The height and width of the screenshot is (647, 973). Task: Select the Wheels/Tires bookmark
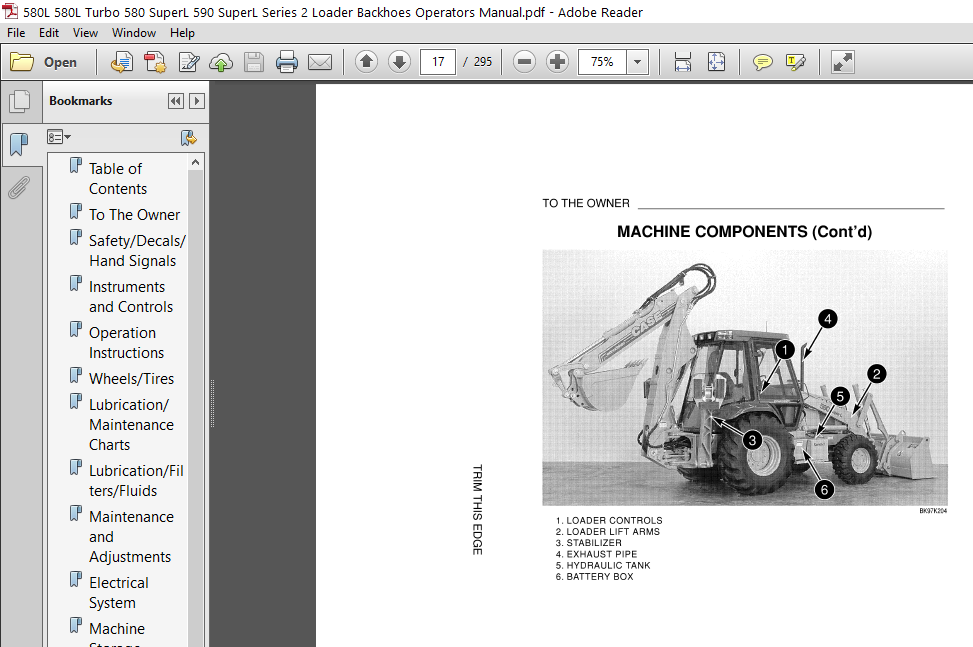(x=132, y=378)
